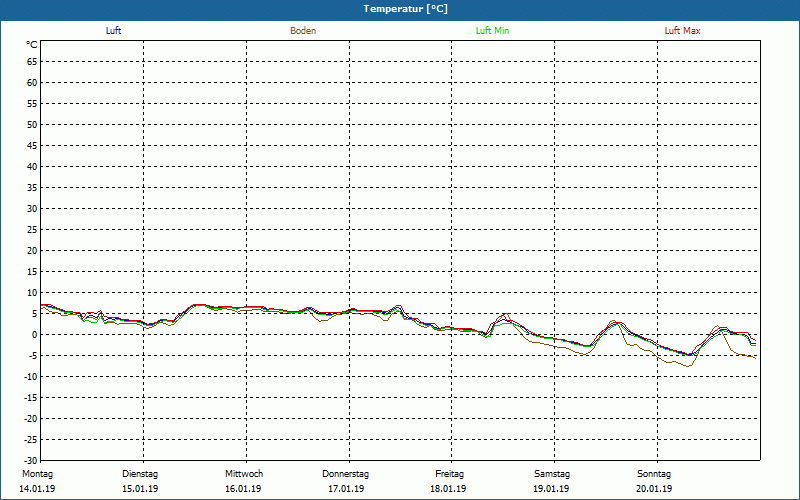Click the 65 y-axis value
The image size is (800, 500).
[32, 62]
